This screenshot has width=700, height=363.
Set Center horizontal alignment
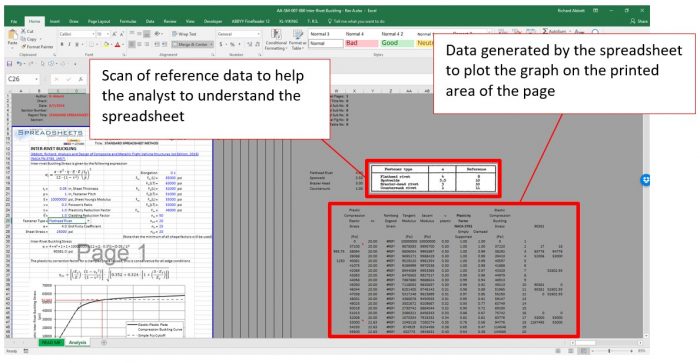pyautogui.click(x=139, y=45)
